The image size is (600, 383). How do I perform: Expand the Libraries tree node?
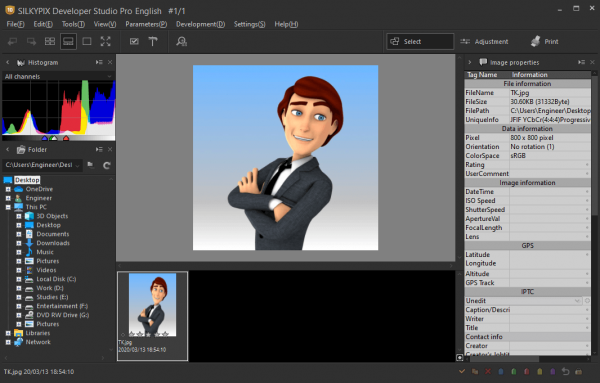coord(8,333)
